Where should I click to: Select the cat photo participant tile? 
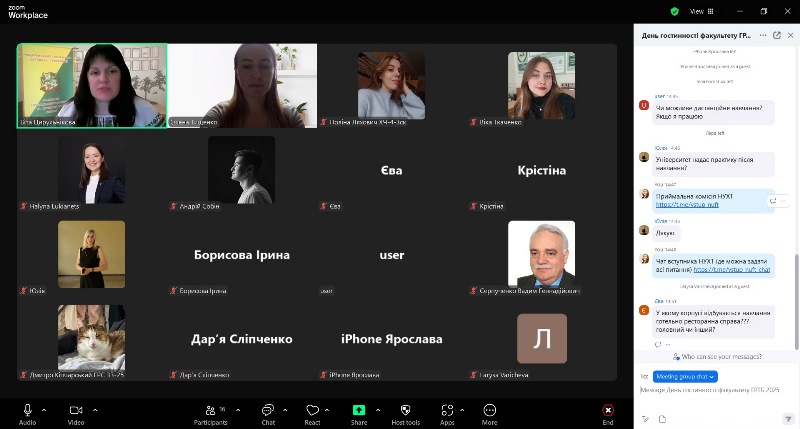coord(92,339)
